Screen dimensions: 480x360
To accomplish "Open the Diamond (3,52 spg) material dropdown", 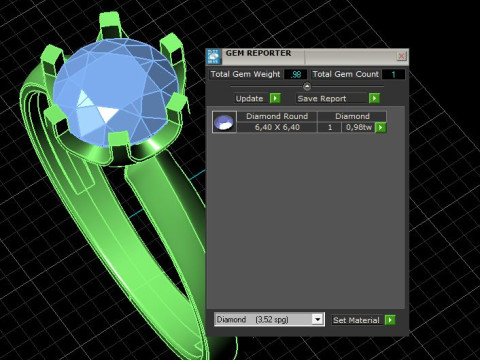I will tap(269, 320).
